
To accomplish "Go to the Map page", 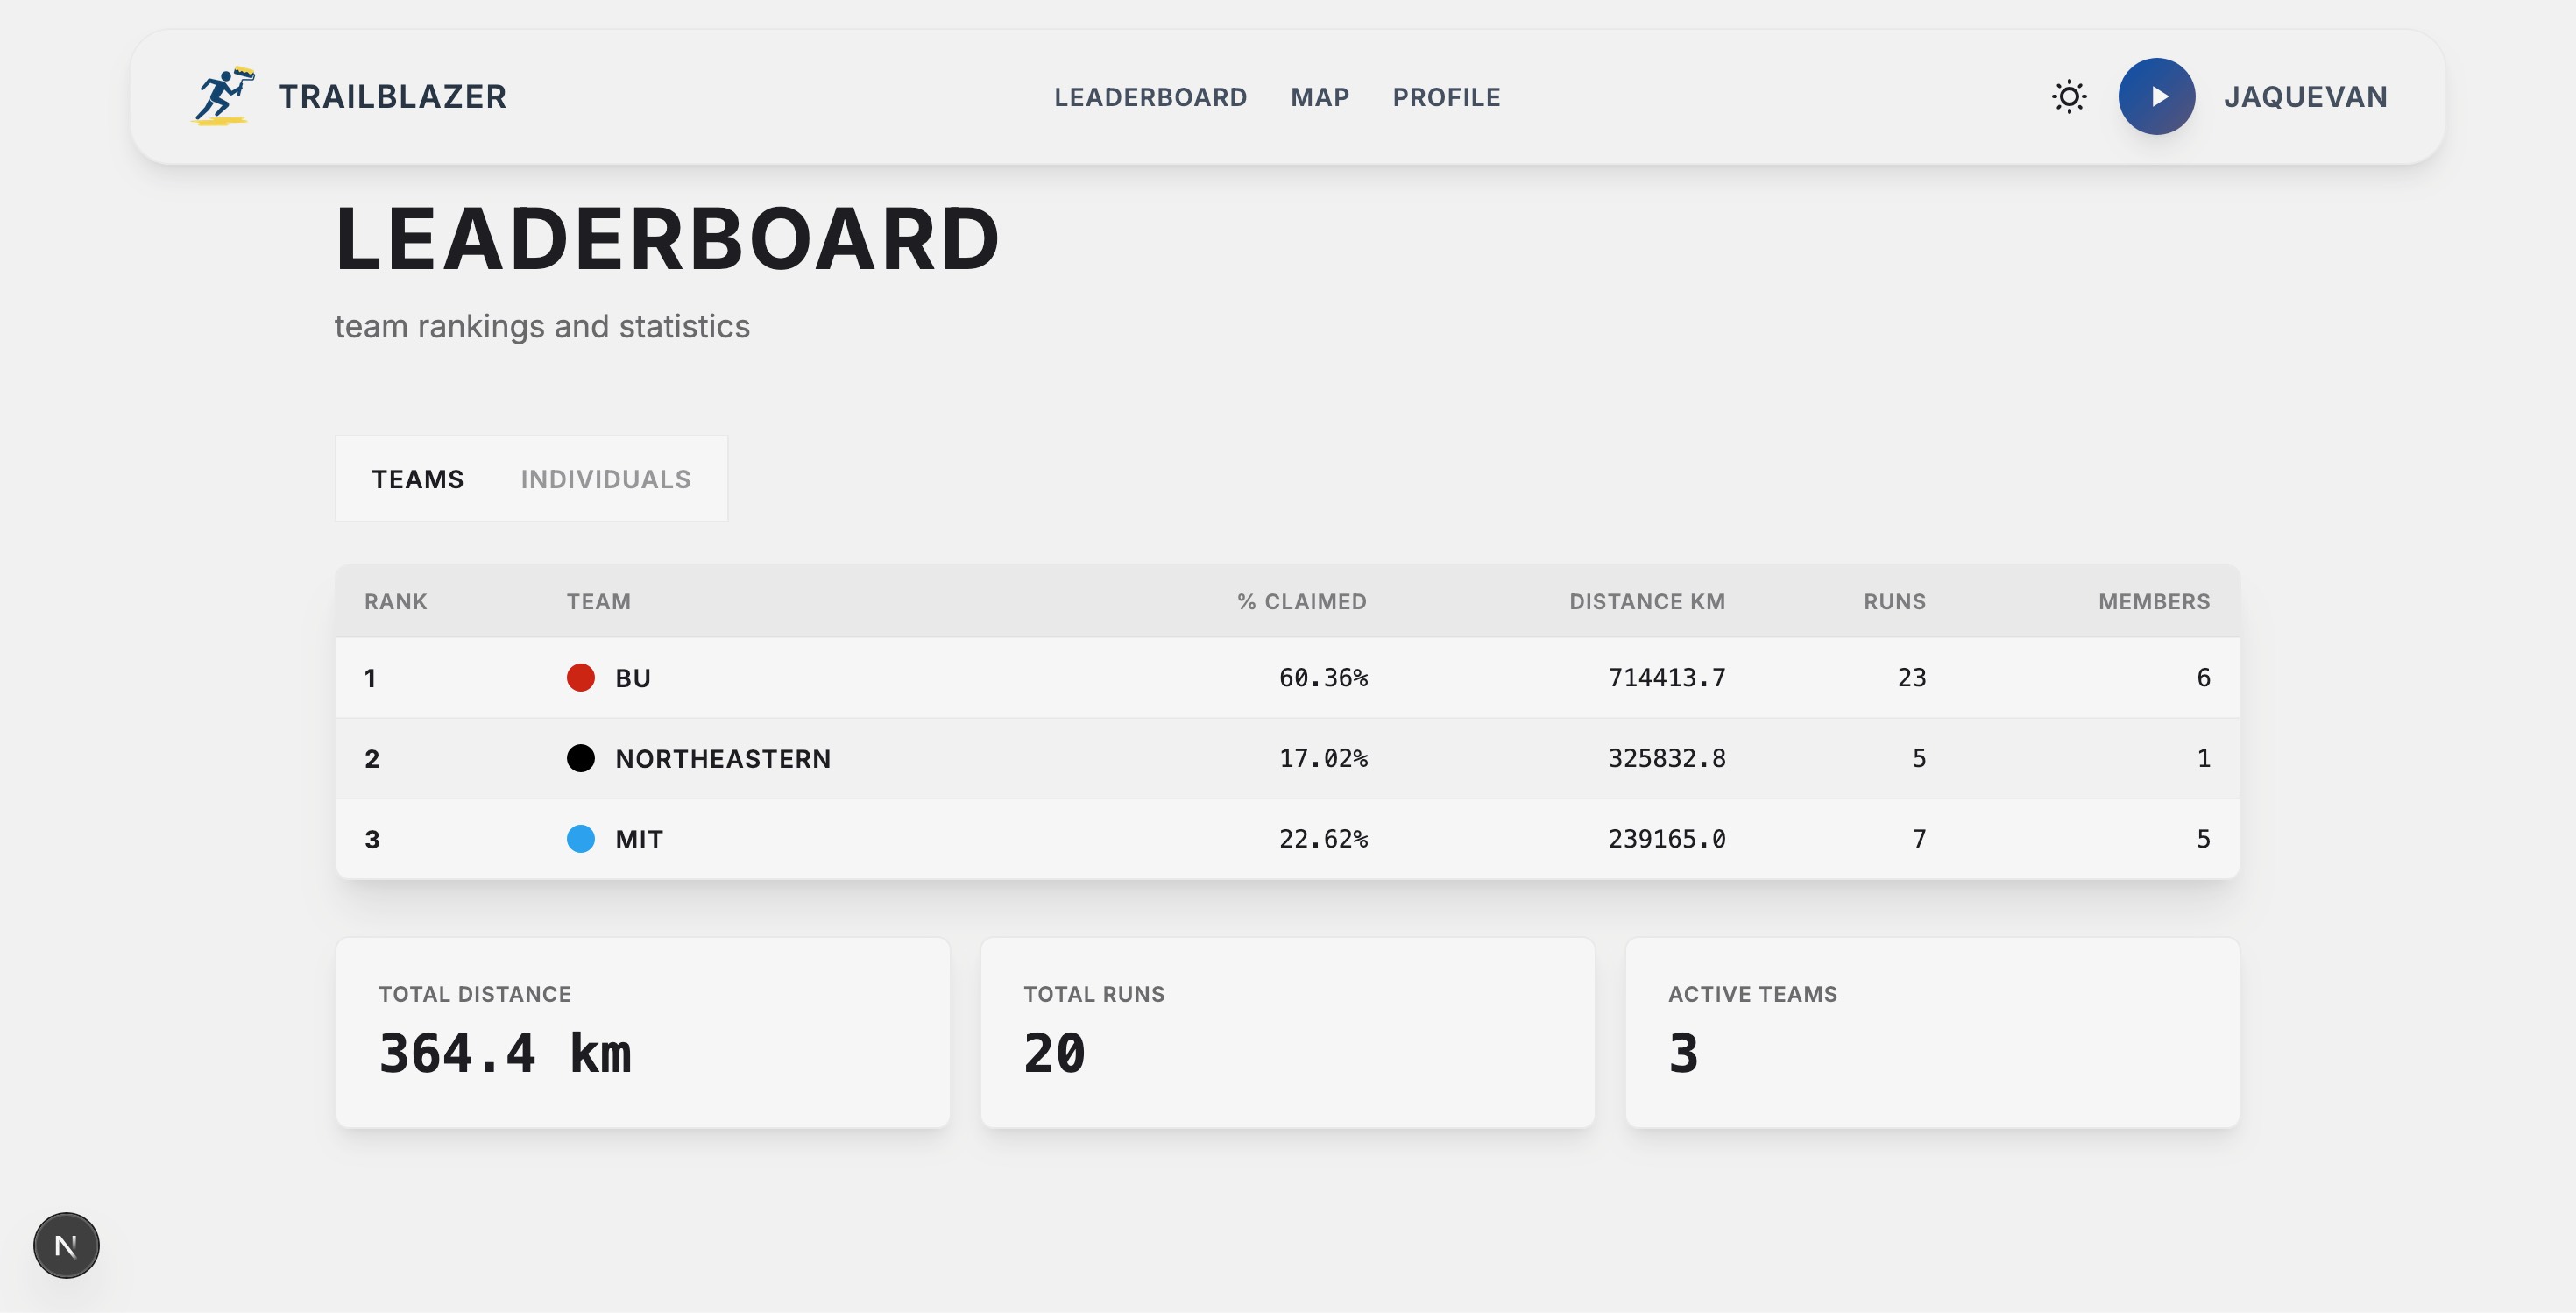I will coord(1319,97).
